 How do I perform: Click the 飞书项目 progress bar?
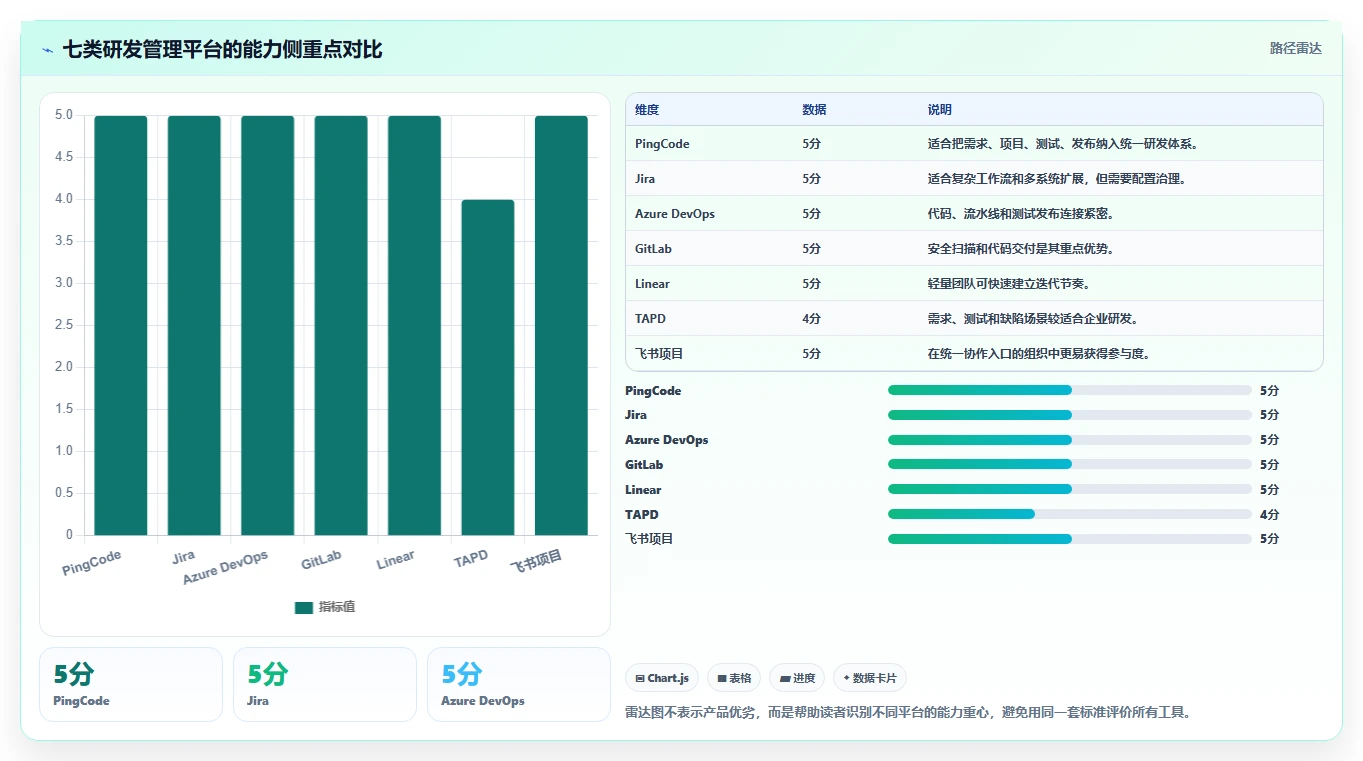1070,539
